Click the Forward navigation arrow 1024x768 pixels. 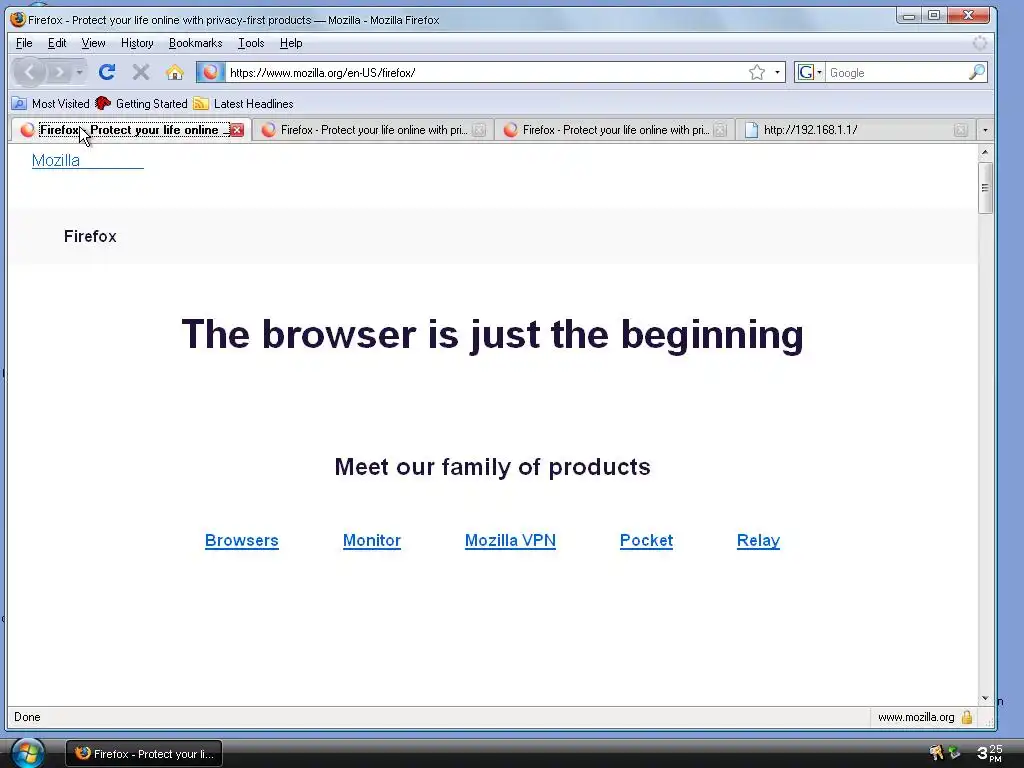tap(59, 72)
